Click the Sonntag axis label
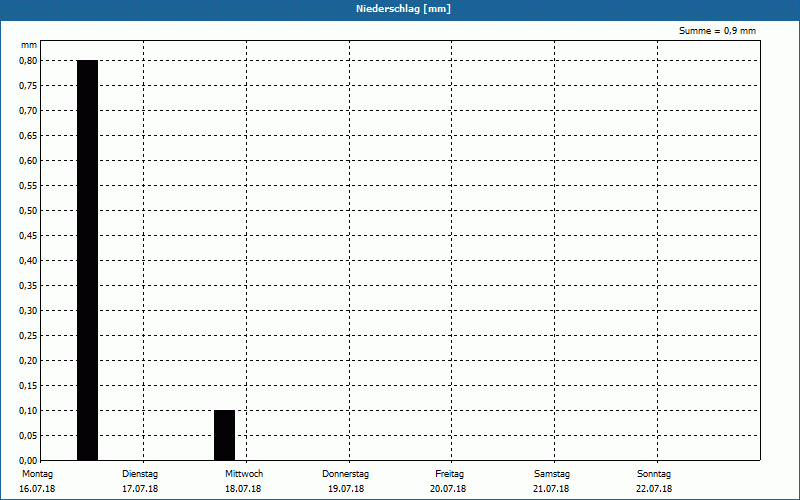Screen dimensions: 800x500 tap(654, 474)
